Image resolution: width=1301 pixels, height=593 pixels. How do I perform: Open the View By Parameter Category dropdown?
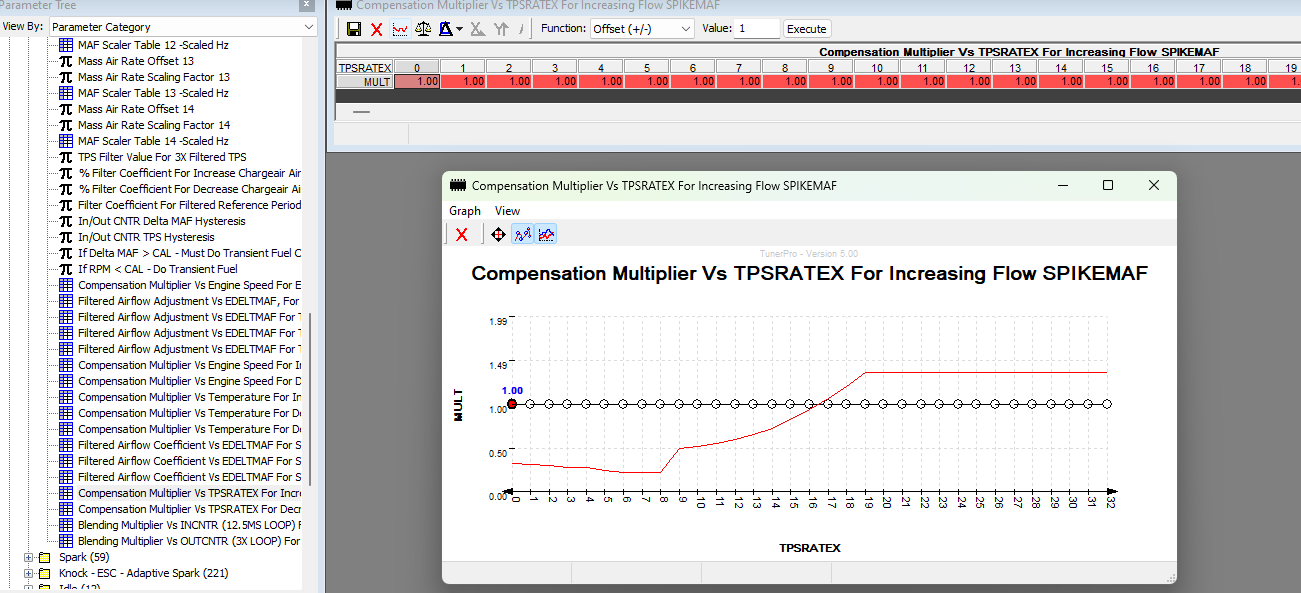tap(183, 27)
